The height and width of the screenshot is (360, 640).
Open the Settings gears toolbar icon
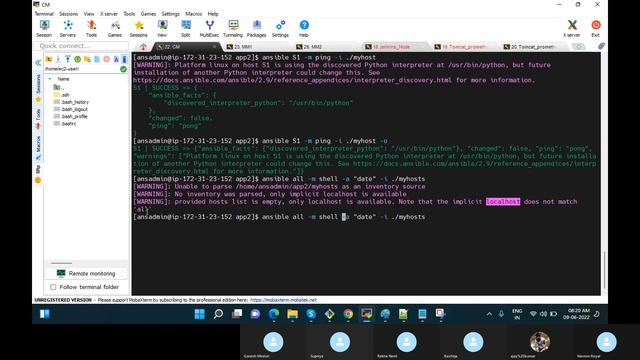pos(280,29)
